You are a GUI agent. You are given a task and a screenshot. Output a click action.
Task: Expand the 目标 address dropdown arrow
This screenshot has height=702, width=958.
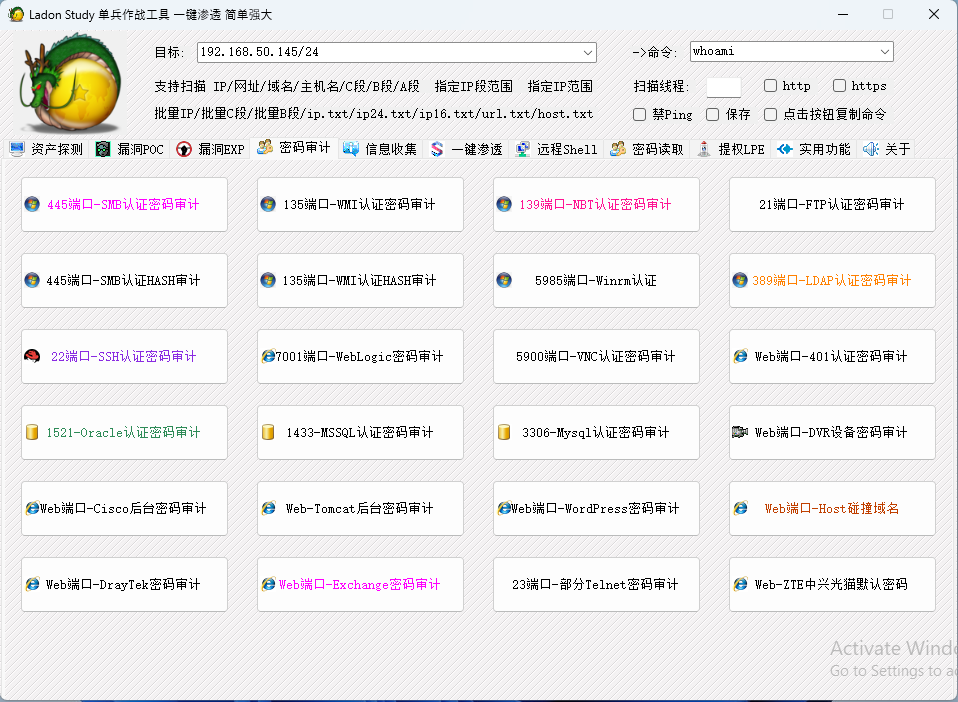[x=588, y=53]
